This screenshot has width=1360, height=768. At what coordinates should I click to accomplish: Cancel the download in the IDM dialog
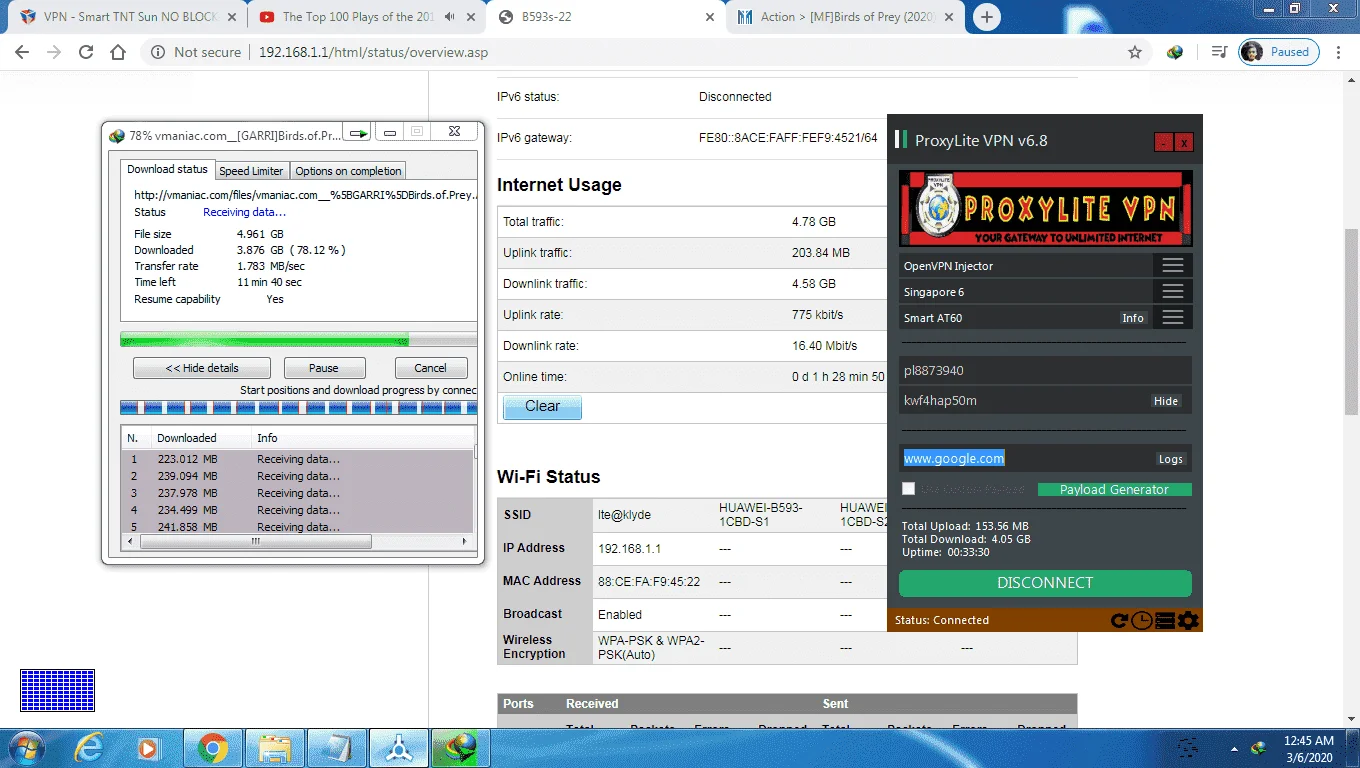[x=431, y=368]
